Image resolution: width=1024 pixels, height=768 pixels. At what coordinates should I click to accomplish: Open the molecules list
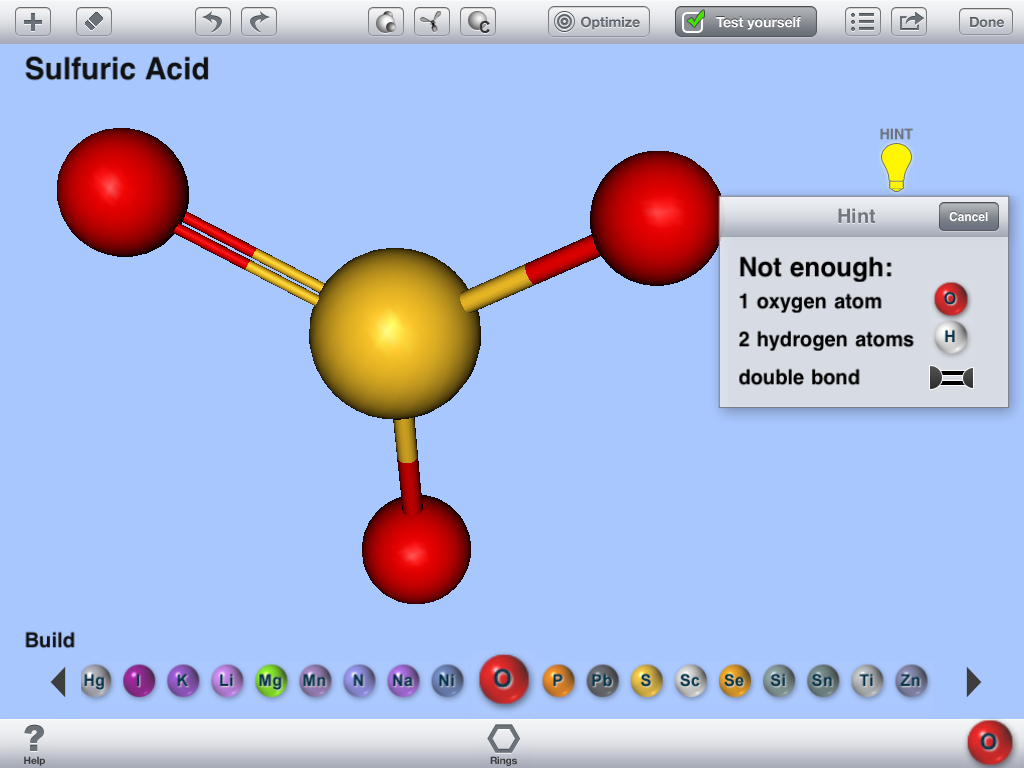(862, 21)
